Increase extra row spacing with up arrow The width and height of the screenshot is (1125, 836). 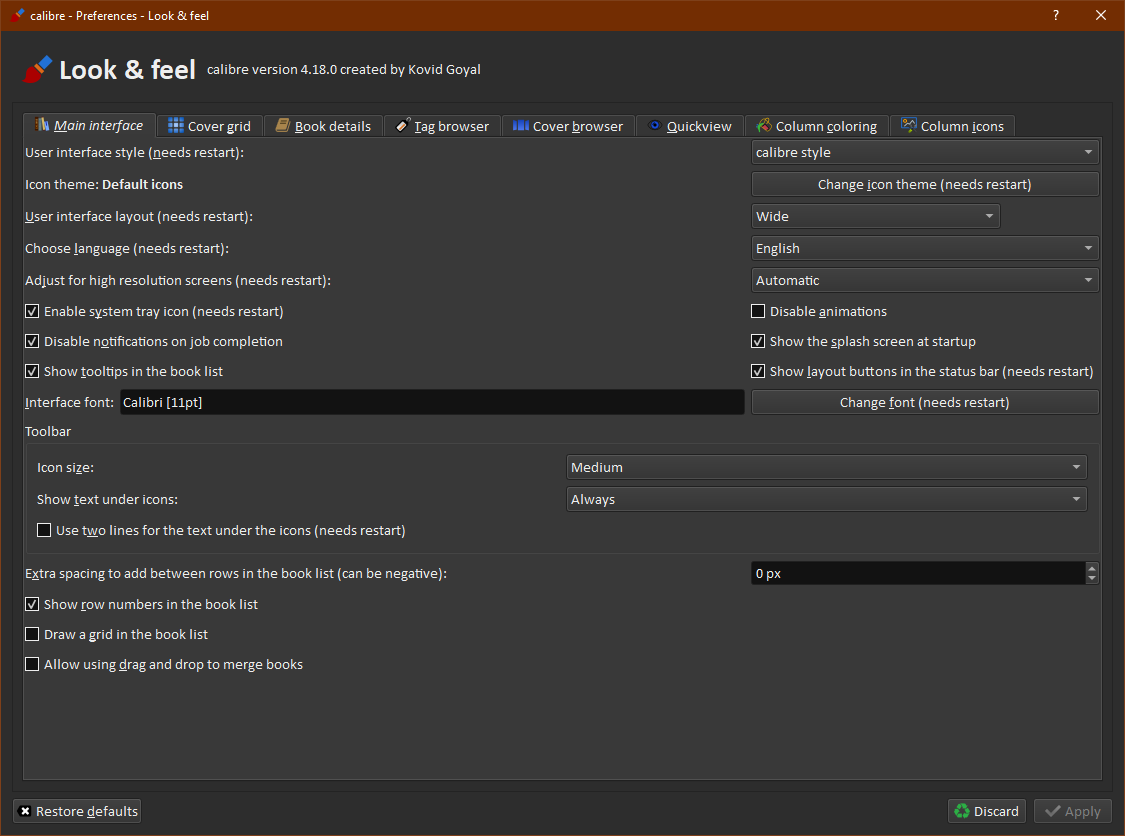point(1092,568)
